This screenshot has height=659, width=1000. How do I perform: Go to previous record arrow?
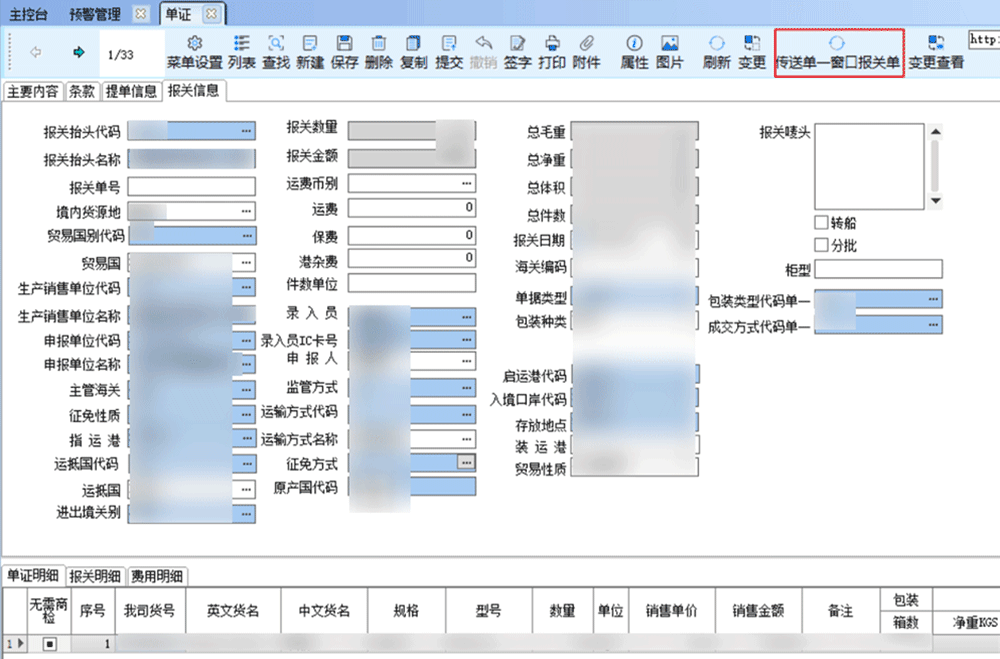coord(36,52)
